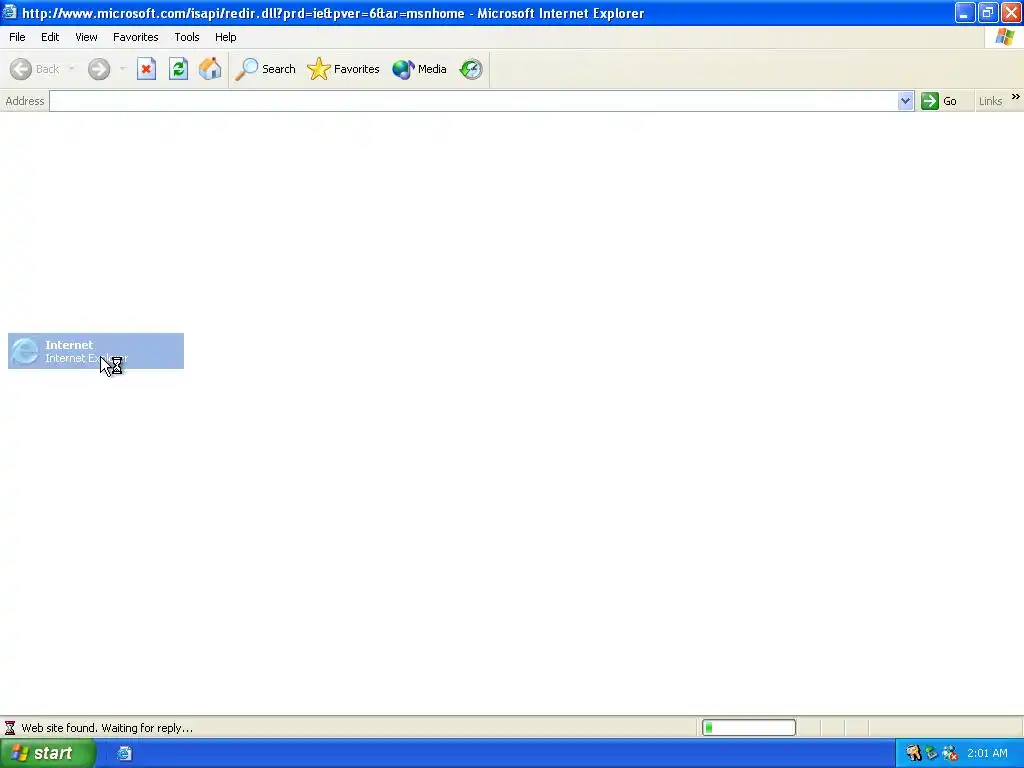Open the Favorites menu

(x=135, y=37)
